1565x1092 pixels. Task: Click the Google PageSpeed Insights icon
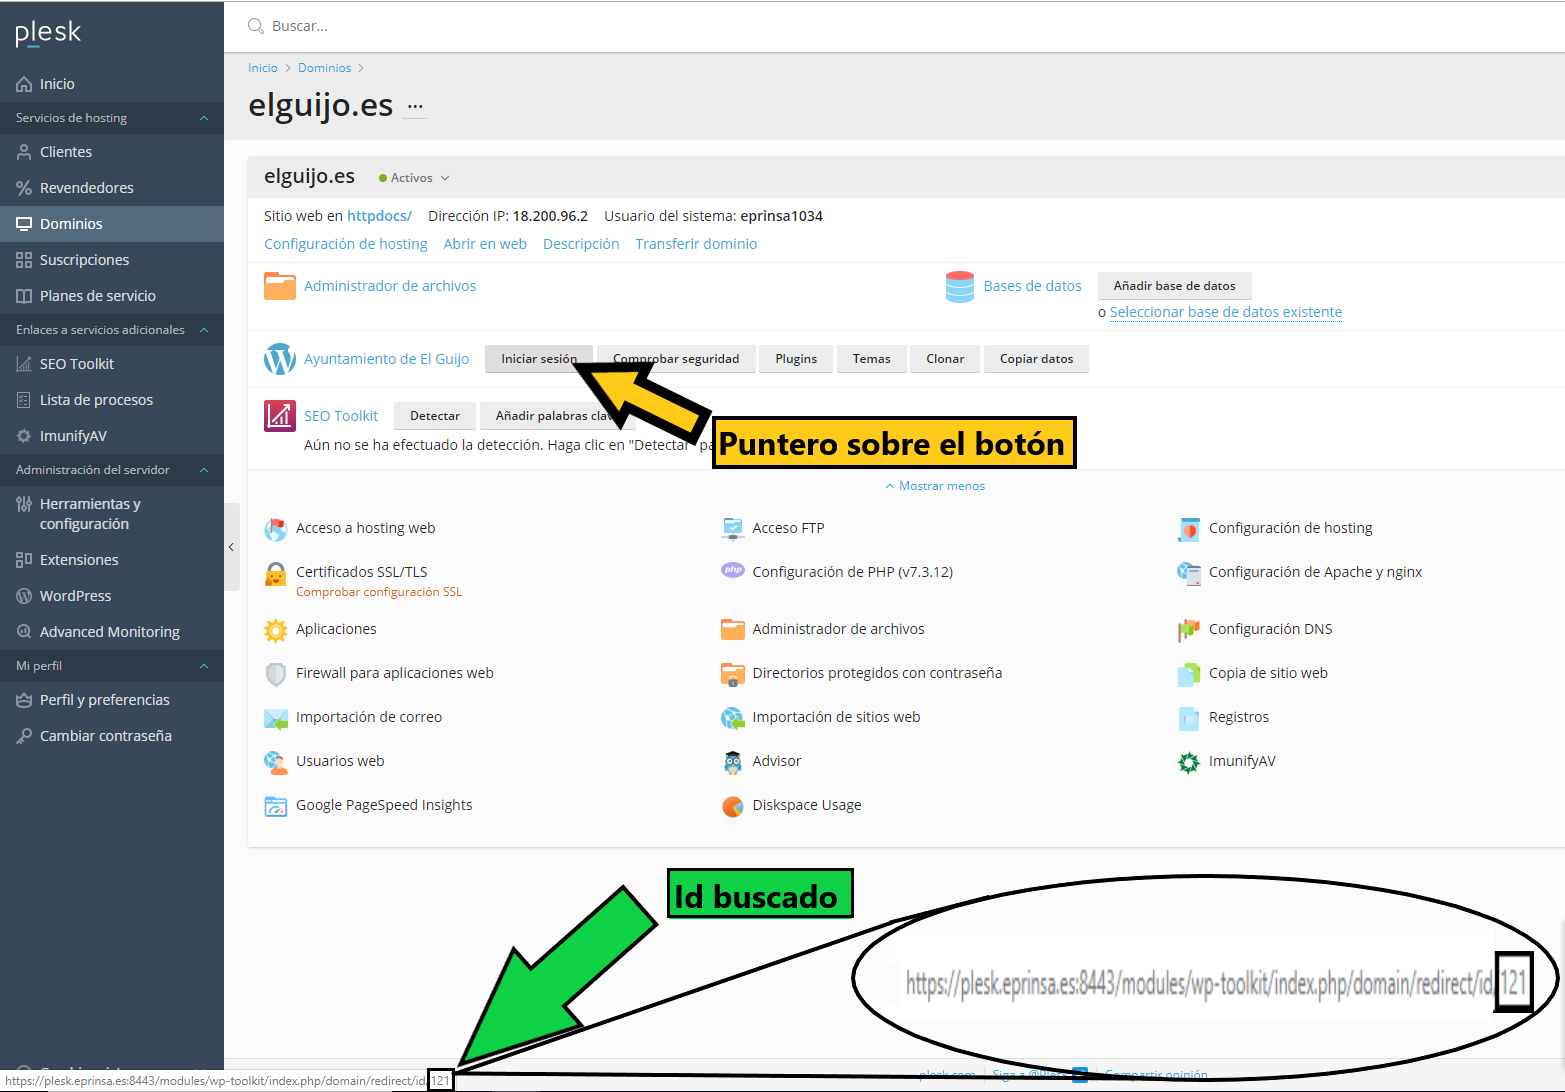(275, 806)
